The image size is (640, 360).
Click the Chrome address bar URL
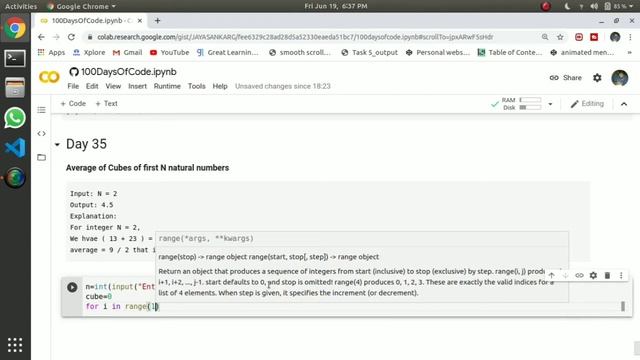[295, 37]
